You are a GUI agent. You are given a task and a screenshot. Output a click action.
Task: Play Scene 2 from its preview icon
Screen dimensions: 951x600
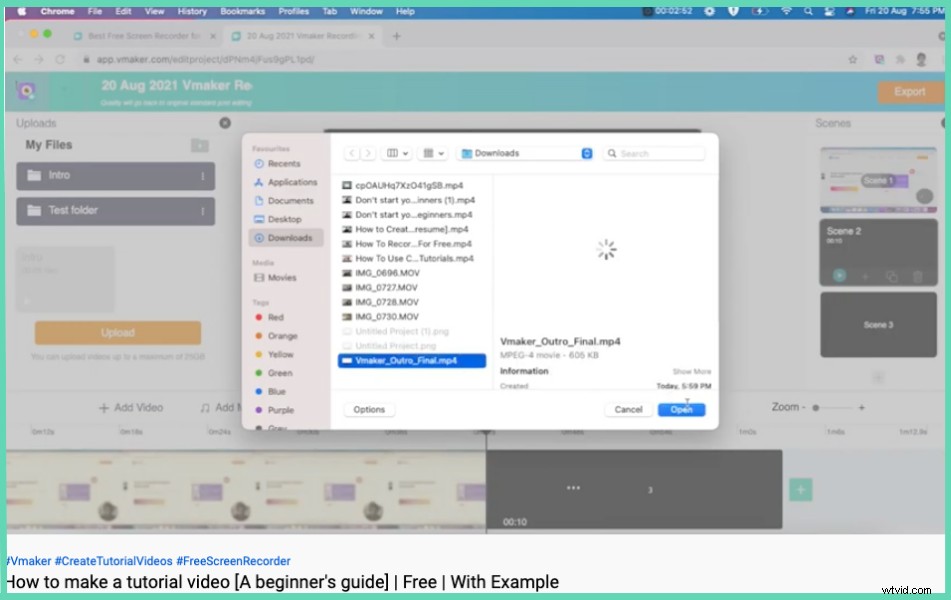point(839,276)
